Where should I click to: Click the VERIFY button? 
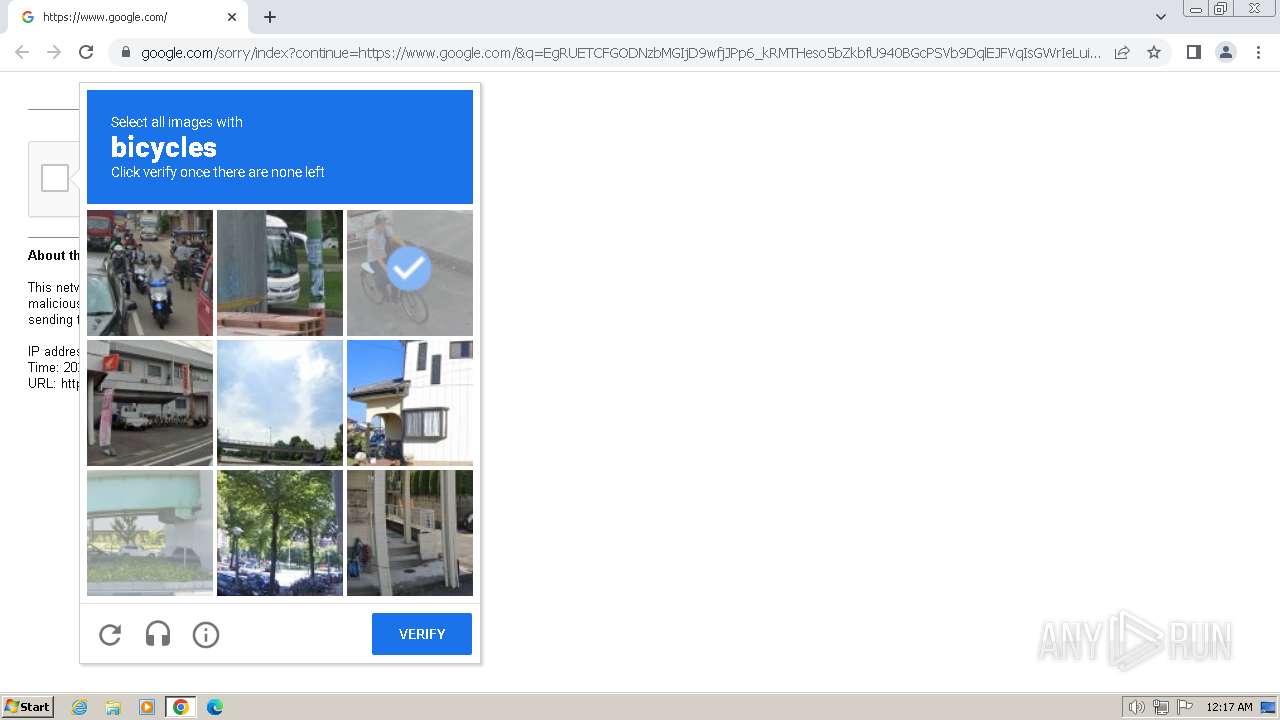click(422, 634)
